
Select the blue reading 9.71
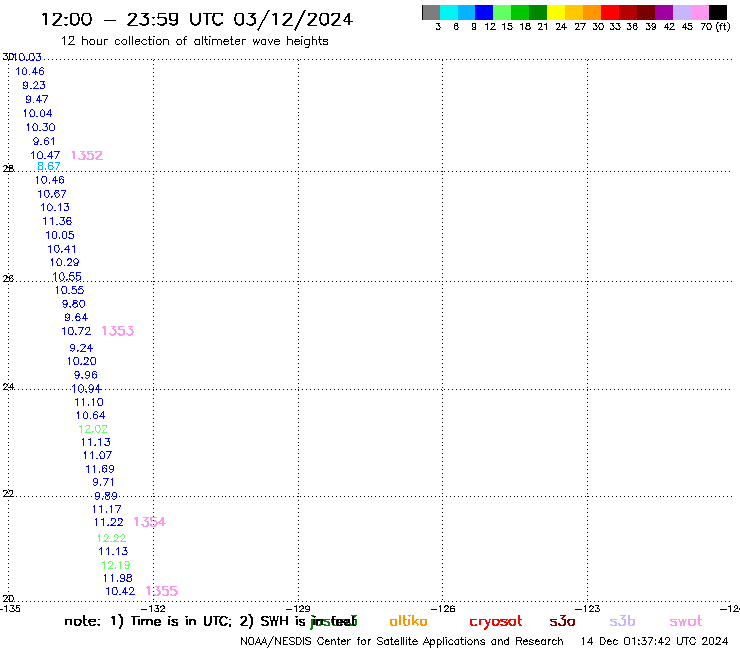click(x=103, y=482)
